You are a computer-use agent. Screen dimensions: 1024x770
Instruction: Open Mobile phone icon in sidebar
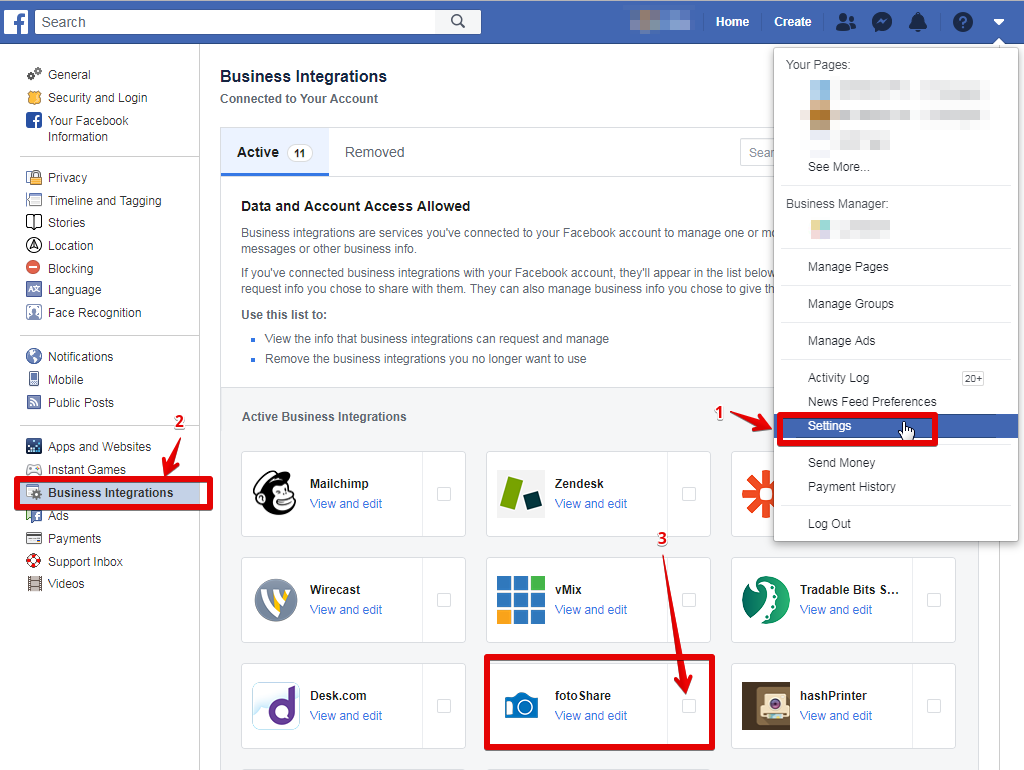coord(34,379)
